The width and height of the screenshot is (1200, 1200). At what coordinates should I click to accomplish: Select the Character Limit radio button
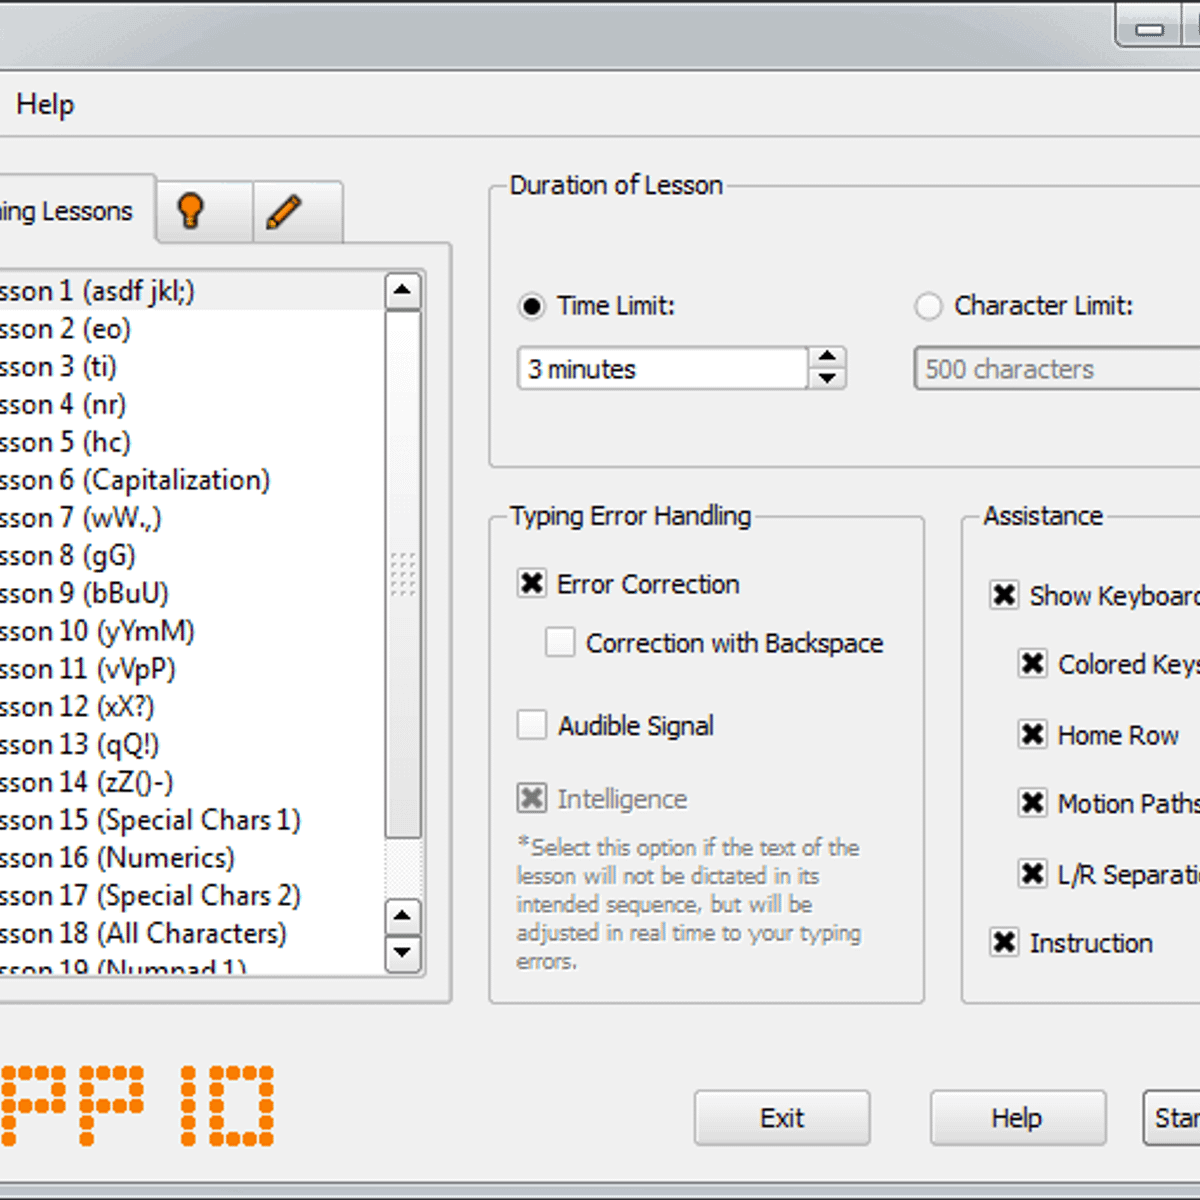pyautogui.click(x=928, y=306)
